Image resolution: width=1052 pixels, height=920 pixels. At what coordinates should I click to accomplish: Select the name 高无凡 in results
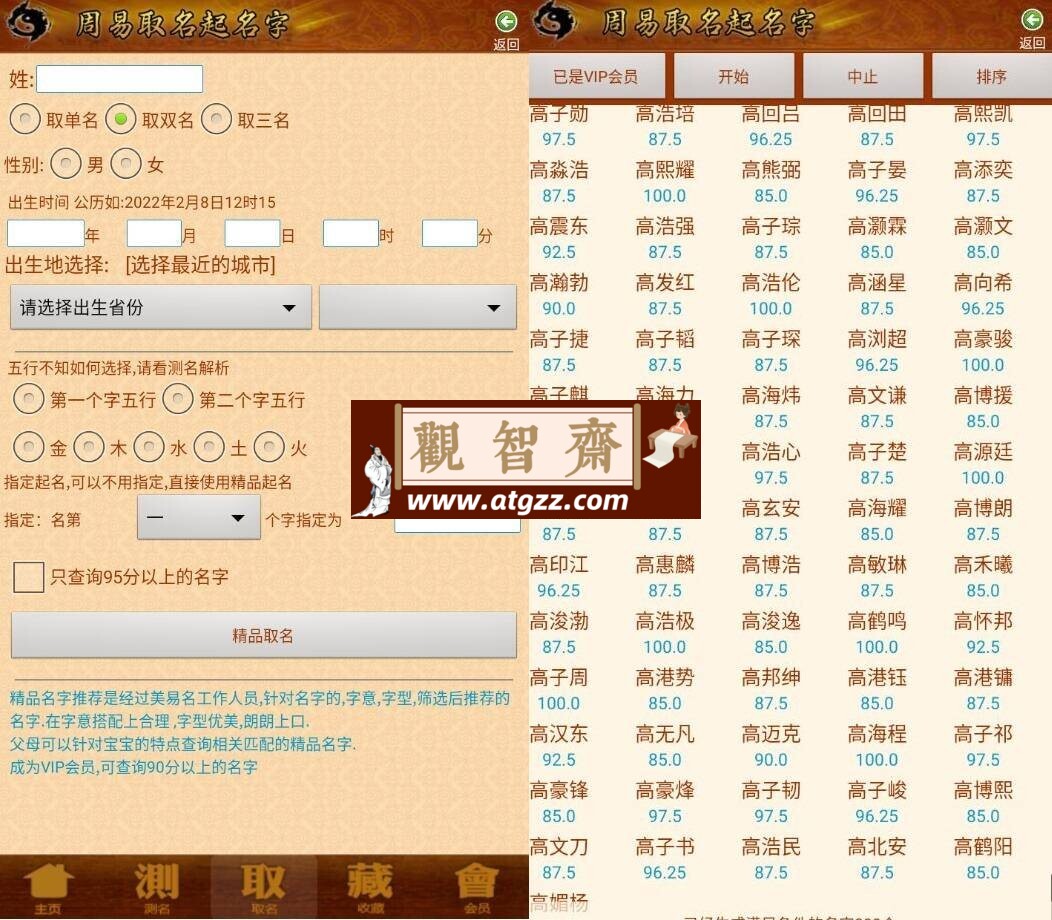coord(665,734)
